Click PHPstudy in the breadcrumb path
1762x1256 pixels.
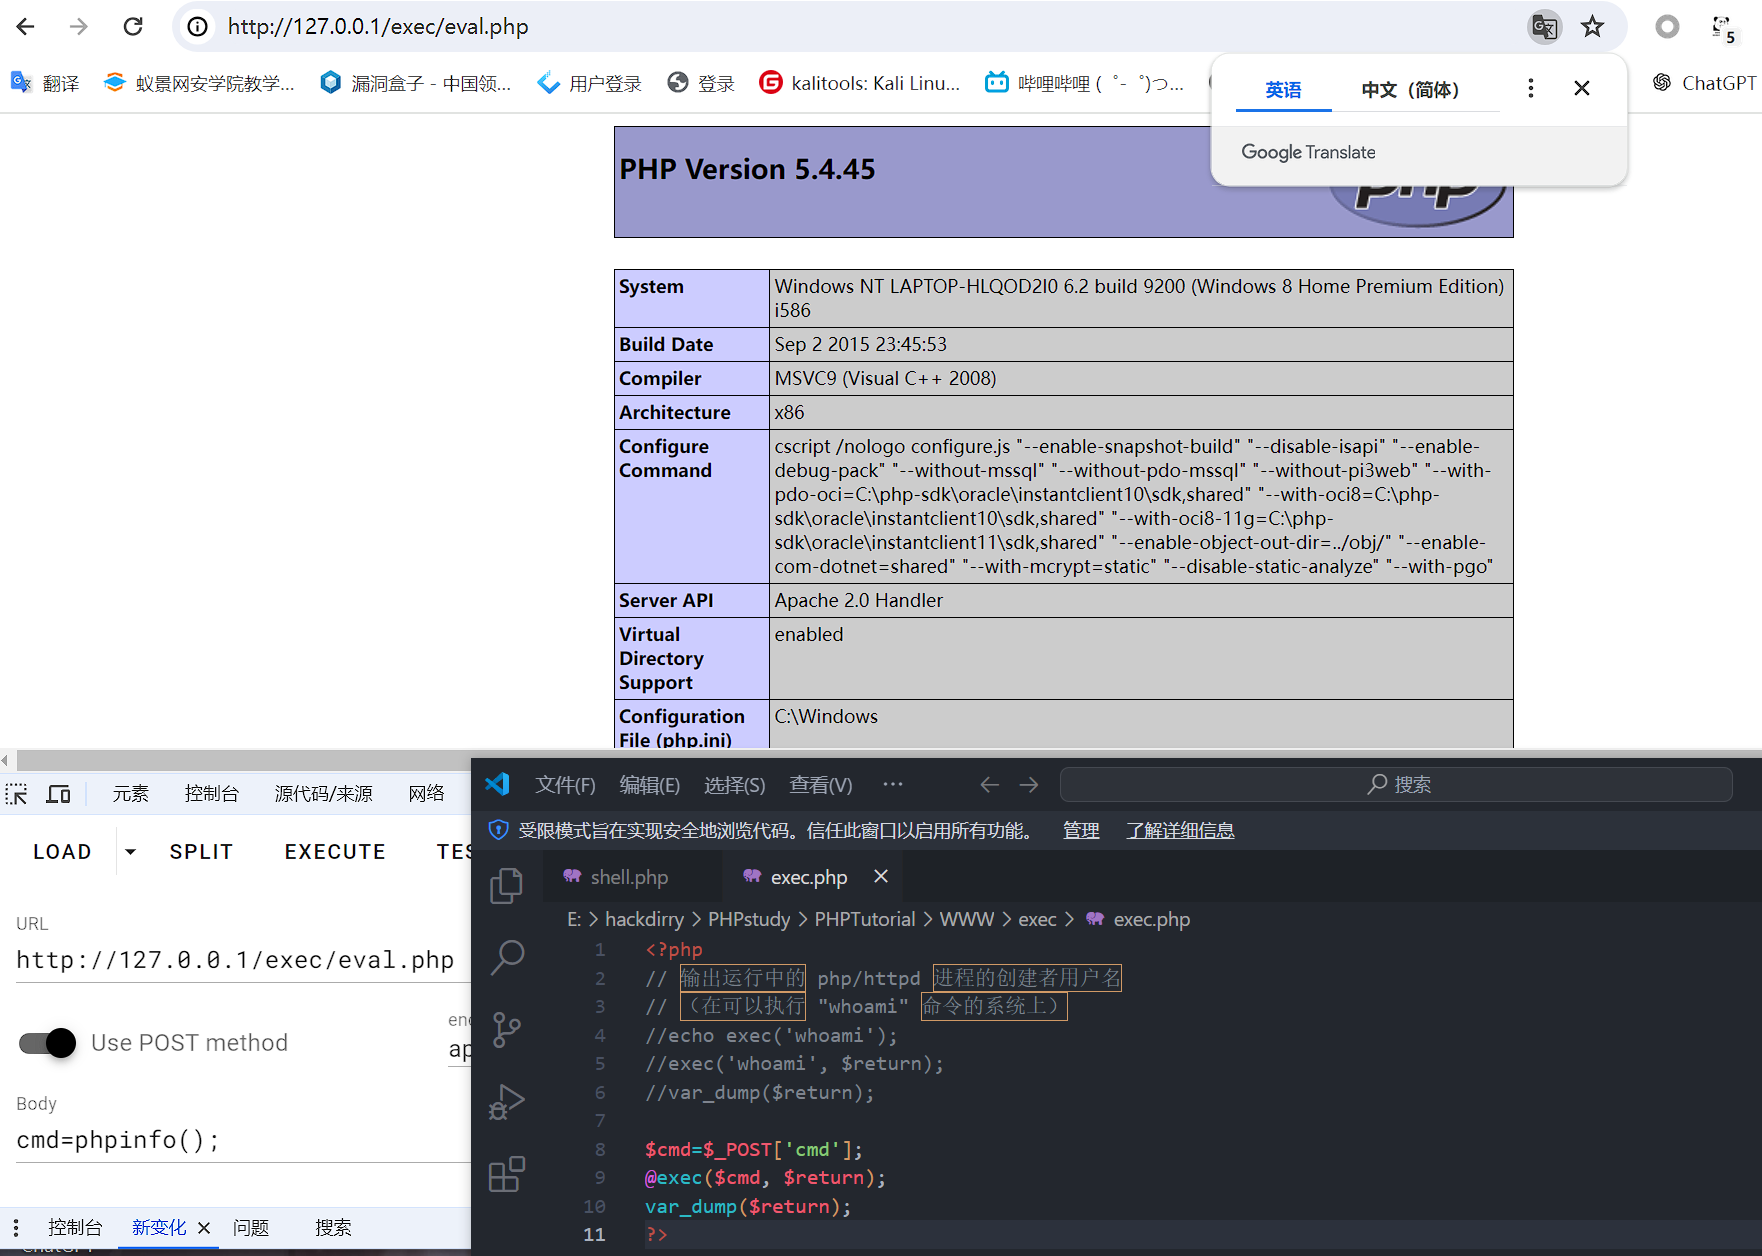point(749,920)
